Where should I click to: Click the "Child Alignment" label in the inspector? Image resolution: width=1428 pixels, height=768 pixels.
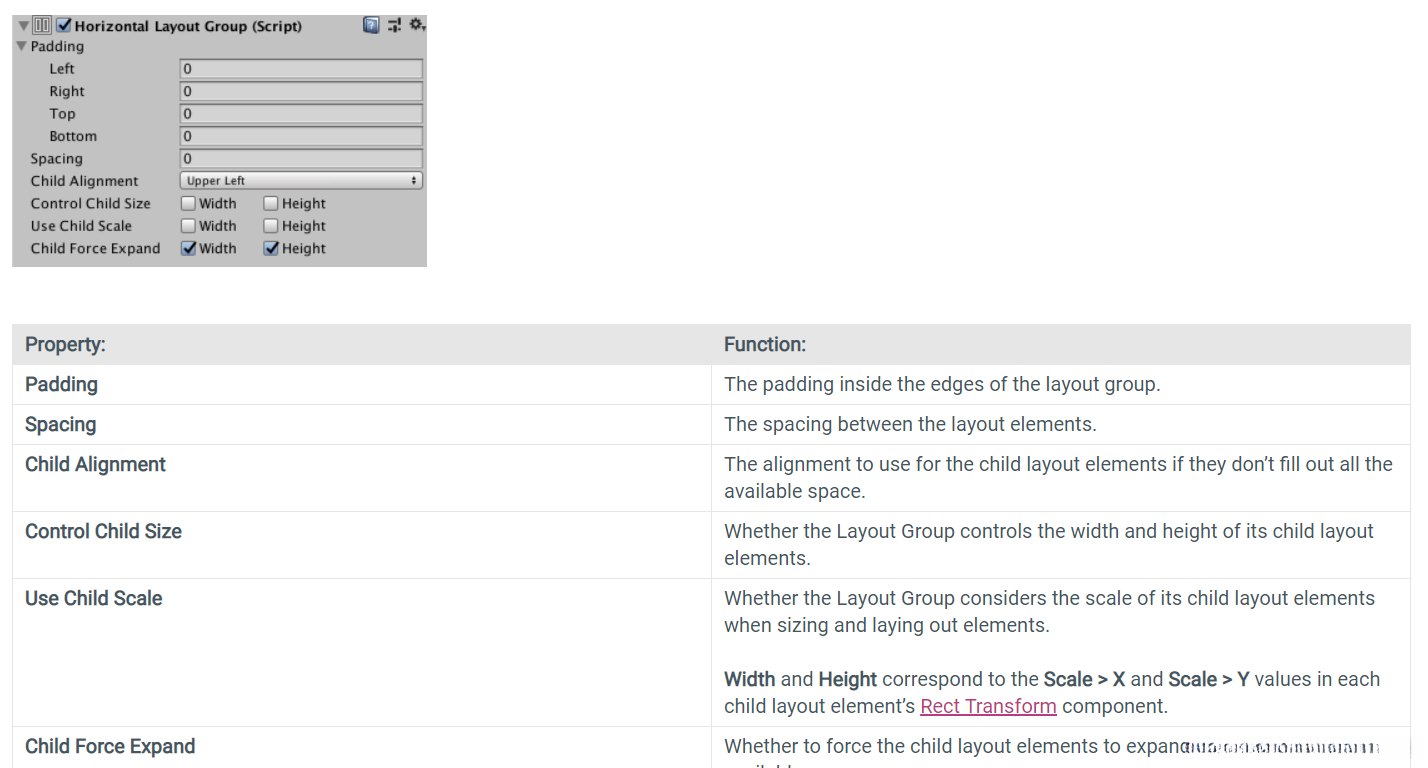[84, 181]
